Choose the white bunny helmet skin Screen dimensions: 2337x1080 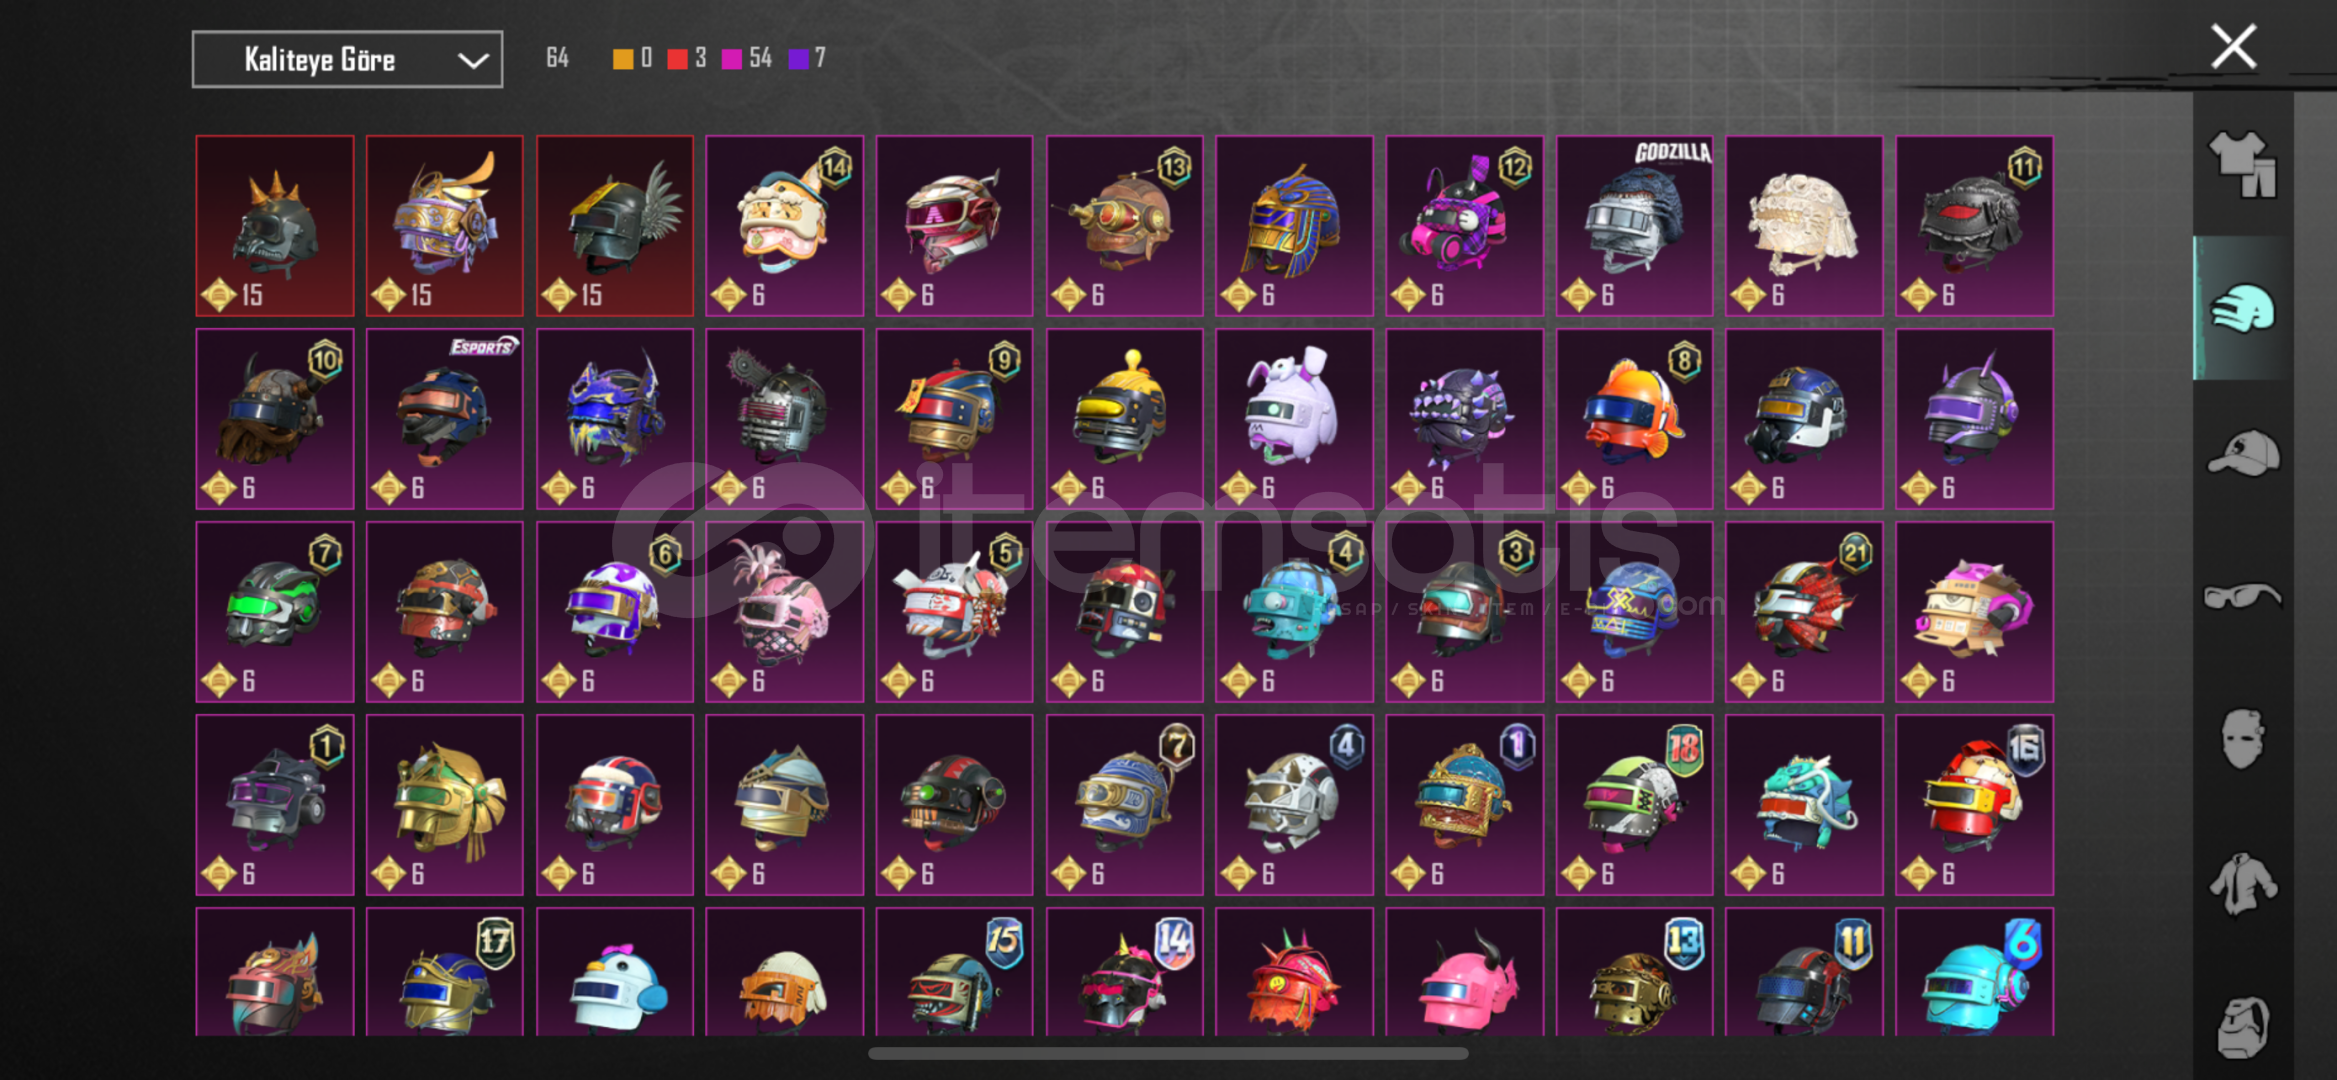click(x=1294, y=419)
